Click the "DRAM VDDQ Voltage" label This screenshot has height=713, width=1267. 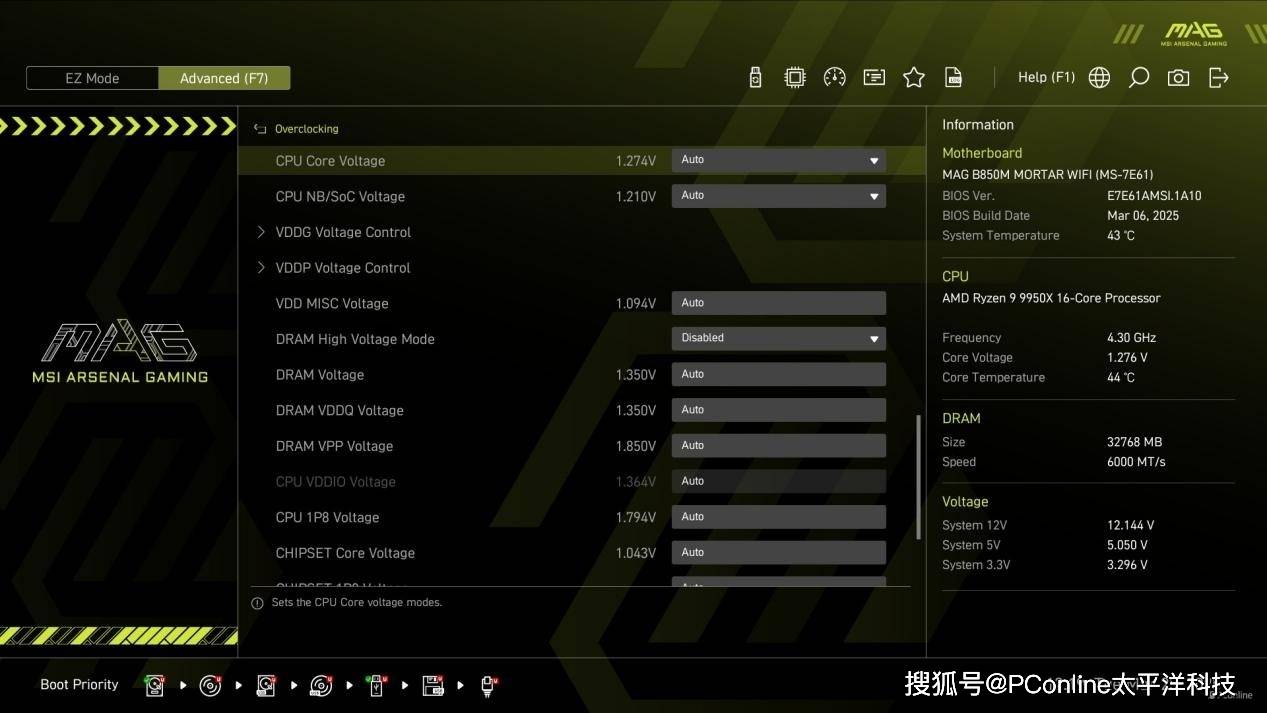tap(339, 411)
